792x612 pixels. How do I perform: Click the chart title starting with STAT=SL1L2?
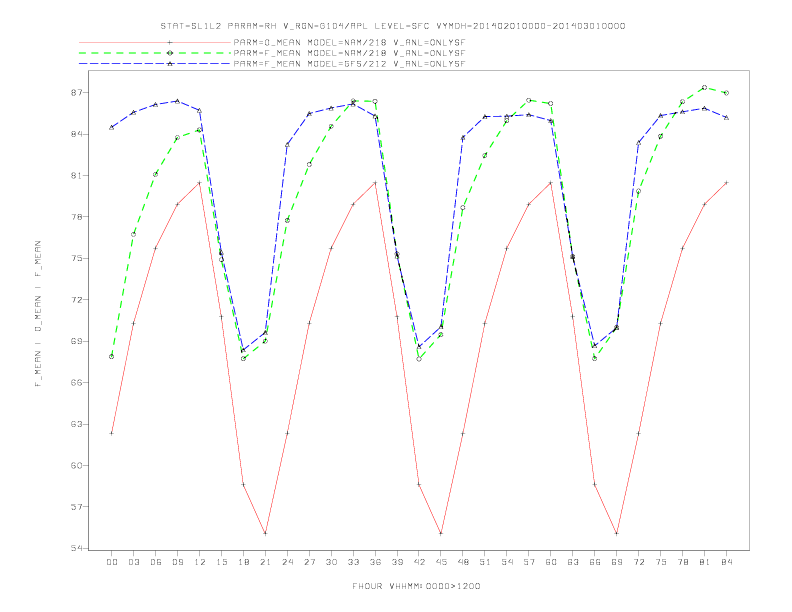(x=393, y=26)
